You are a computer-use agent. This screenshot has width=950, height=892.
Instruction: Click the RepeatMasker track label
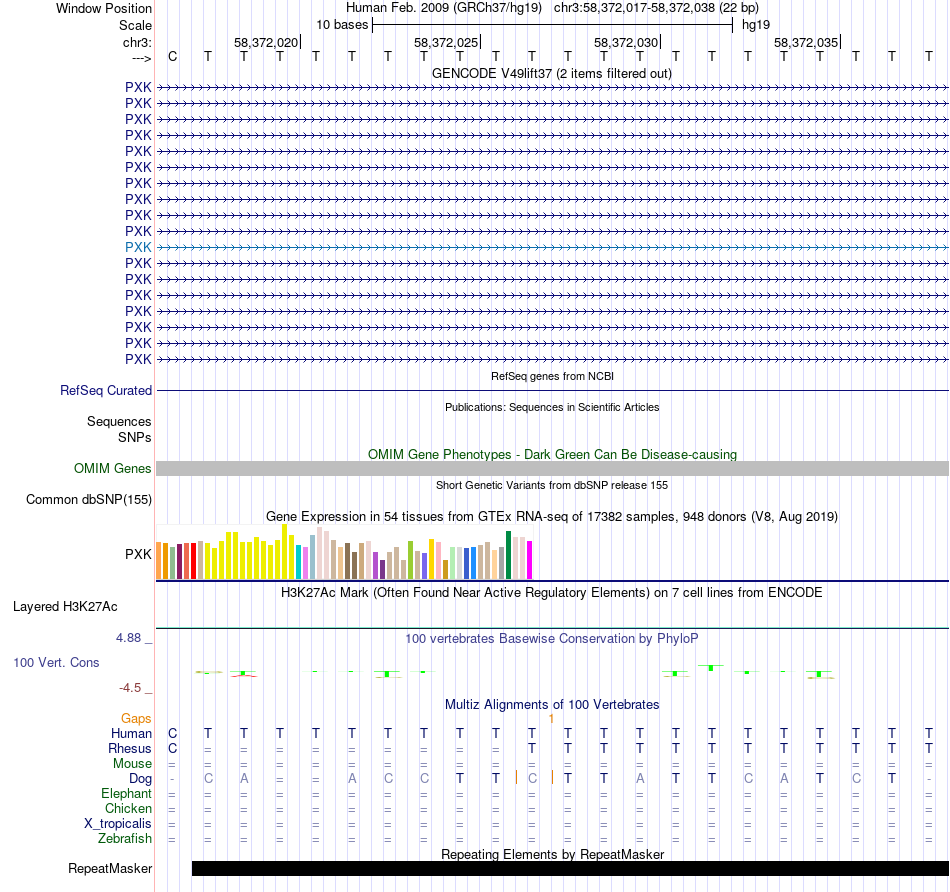pos(110,868)
